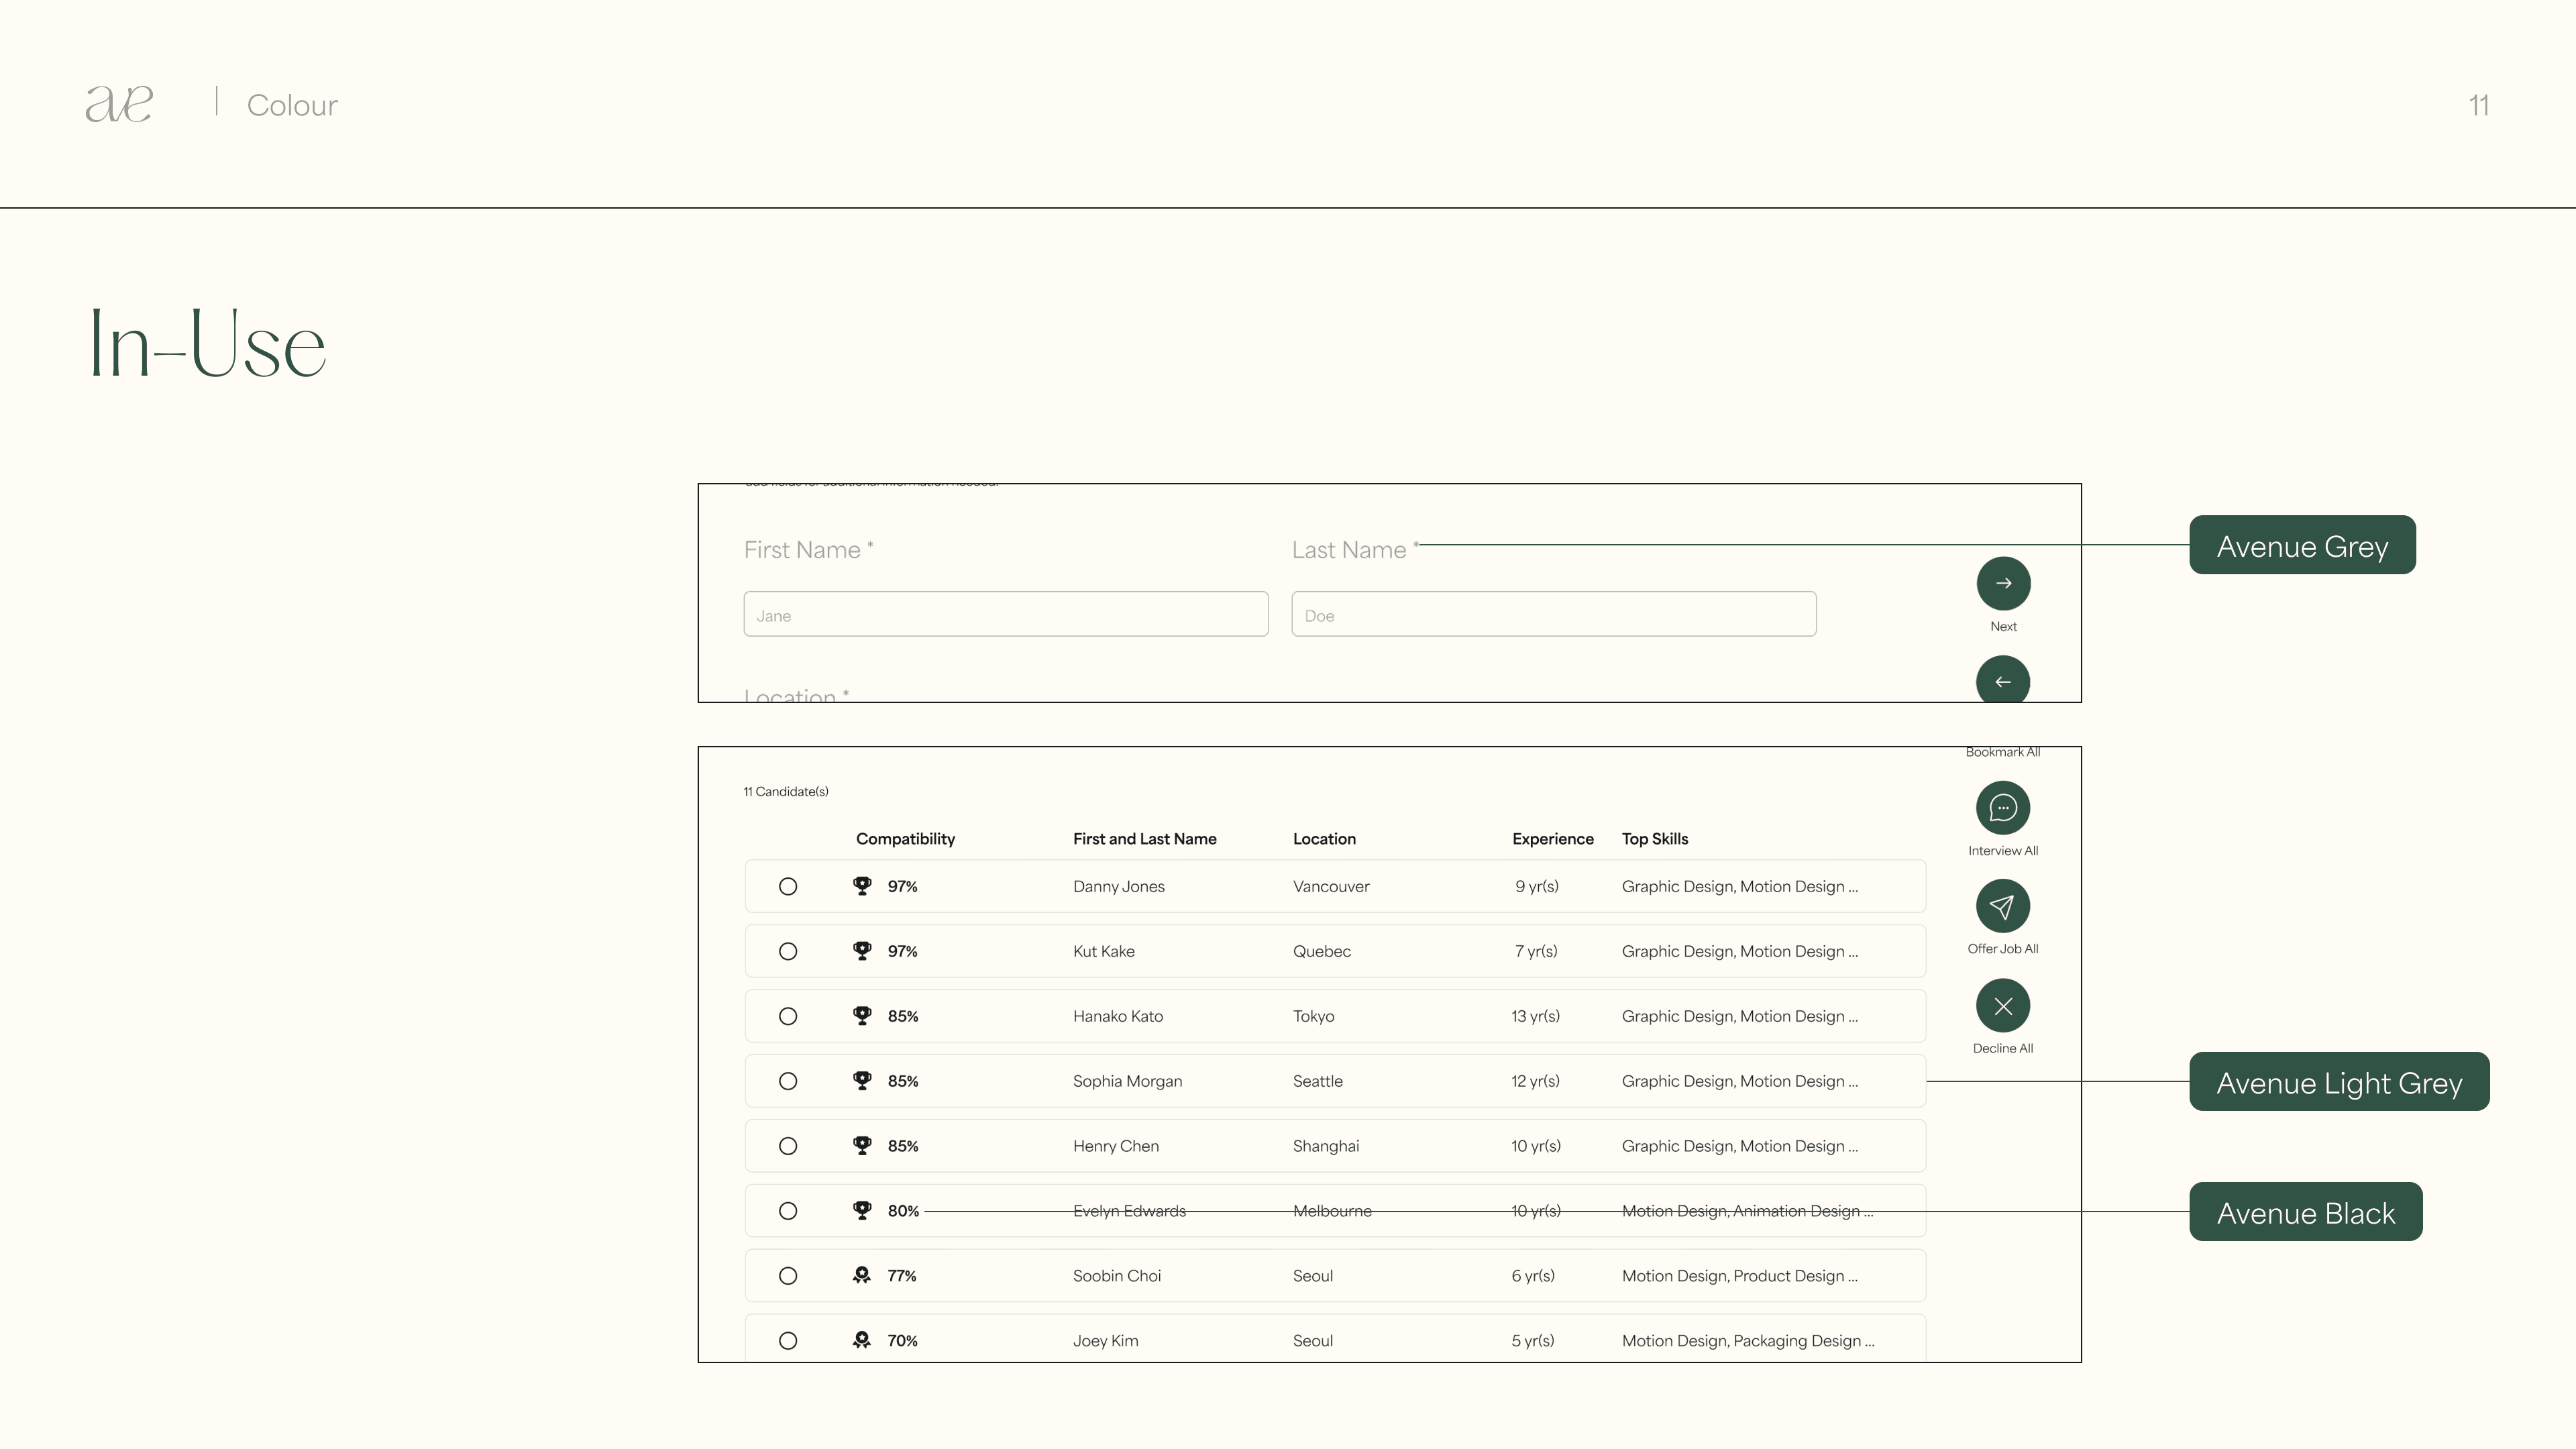Click the Decline All X icon
Image resolution: width=2576 pixels, height=1449 pixels.
[2003, 1006]
